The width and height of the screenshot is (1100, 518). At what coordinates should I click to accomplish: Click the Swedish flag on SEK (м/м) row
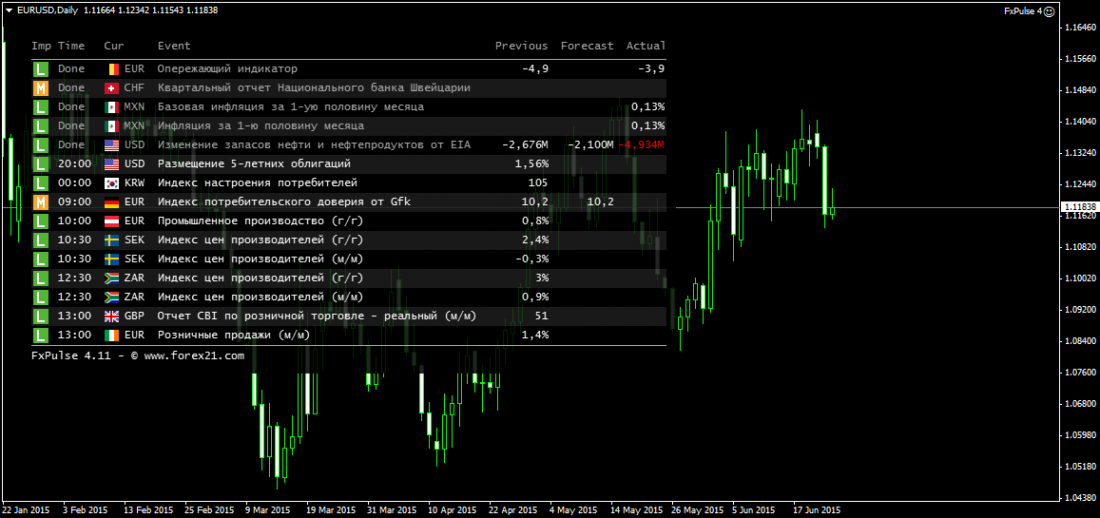click(112, 259)
